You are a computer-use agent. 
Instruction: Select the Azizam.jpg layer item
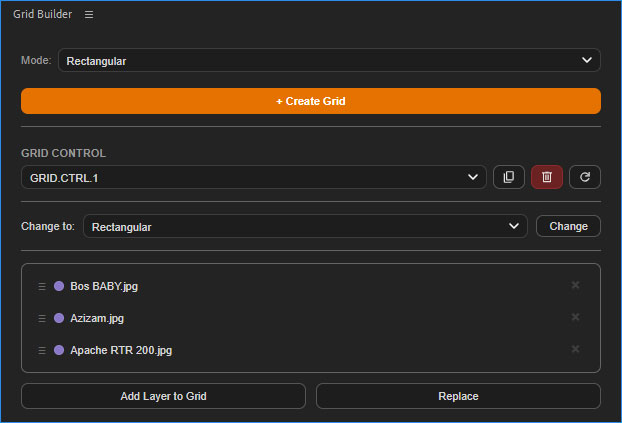point(311,318)
